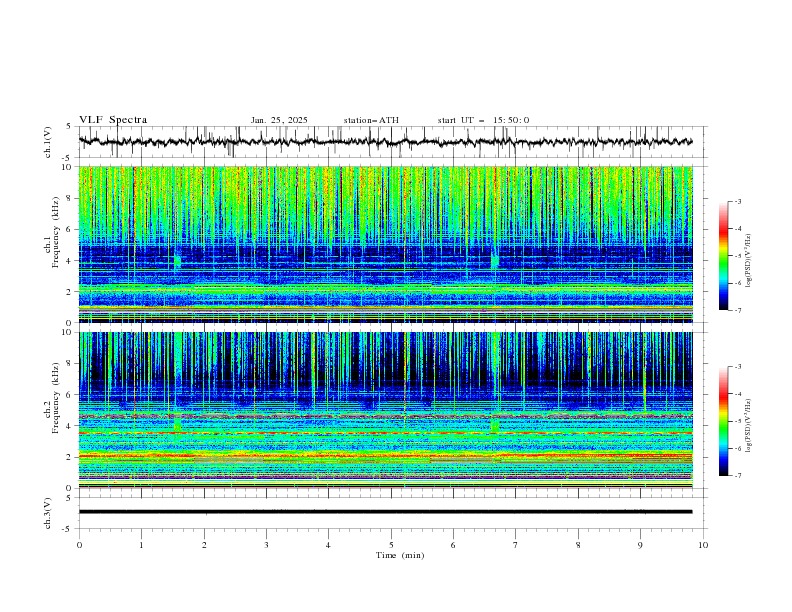
Task: Click the upper PSD color scale bar
Action: point(723,256)
